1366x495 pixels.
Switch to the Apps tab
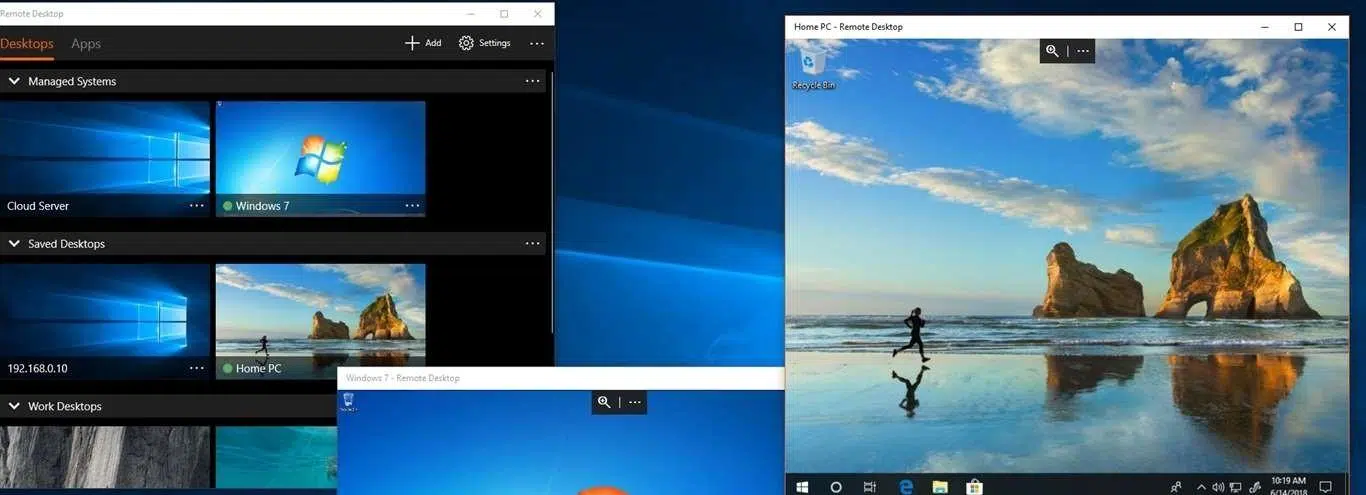point(86,44)
